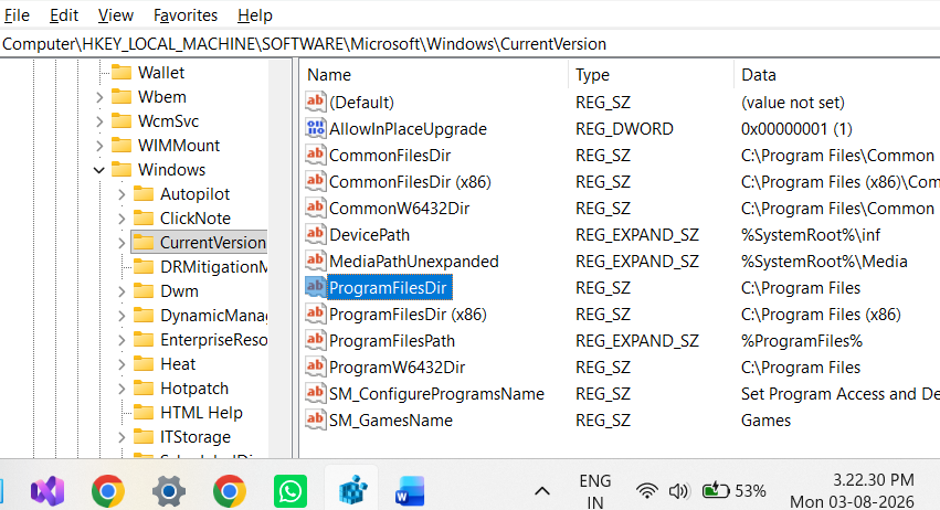Image resolution: width=940 pixels, height=510 pixels.
Task: Select the DRMitigation tree key
Action: click(213, 267)
